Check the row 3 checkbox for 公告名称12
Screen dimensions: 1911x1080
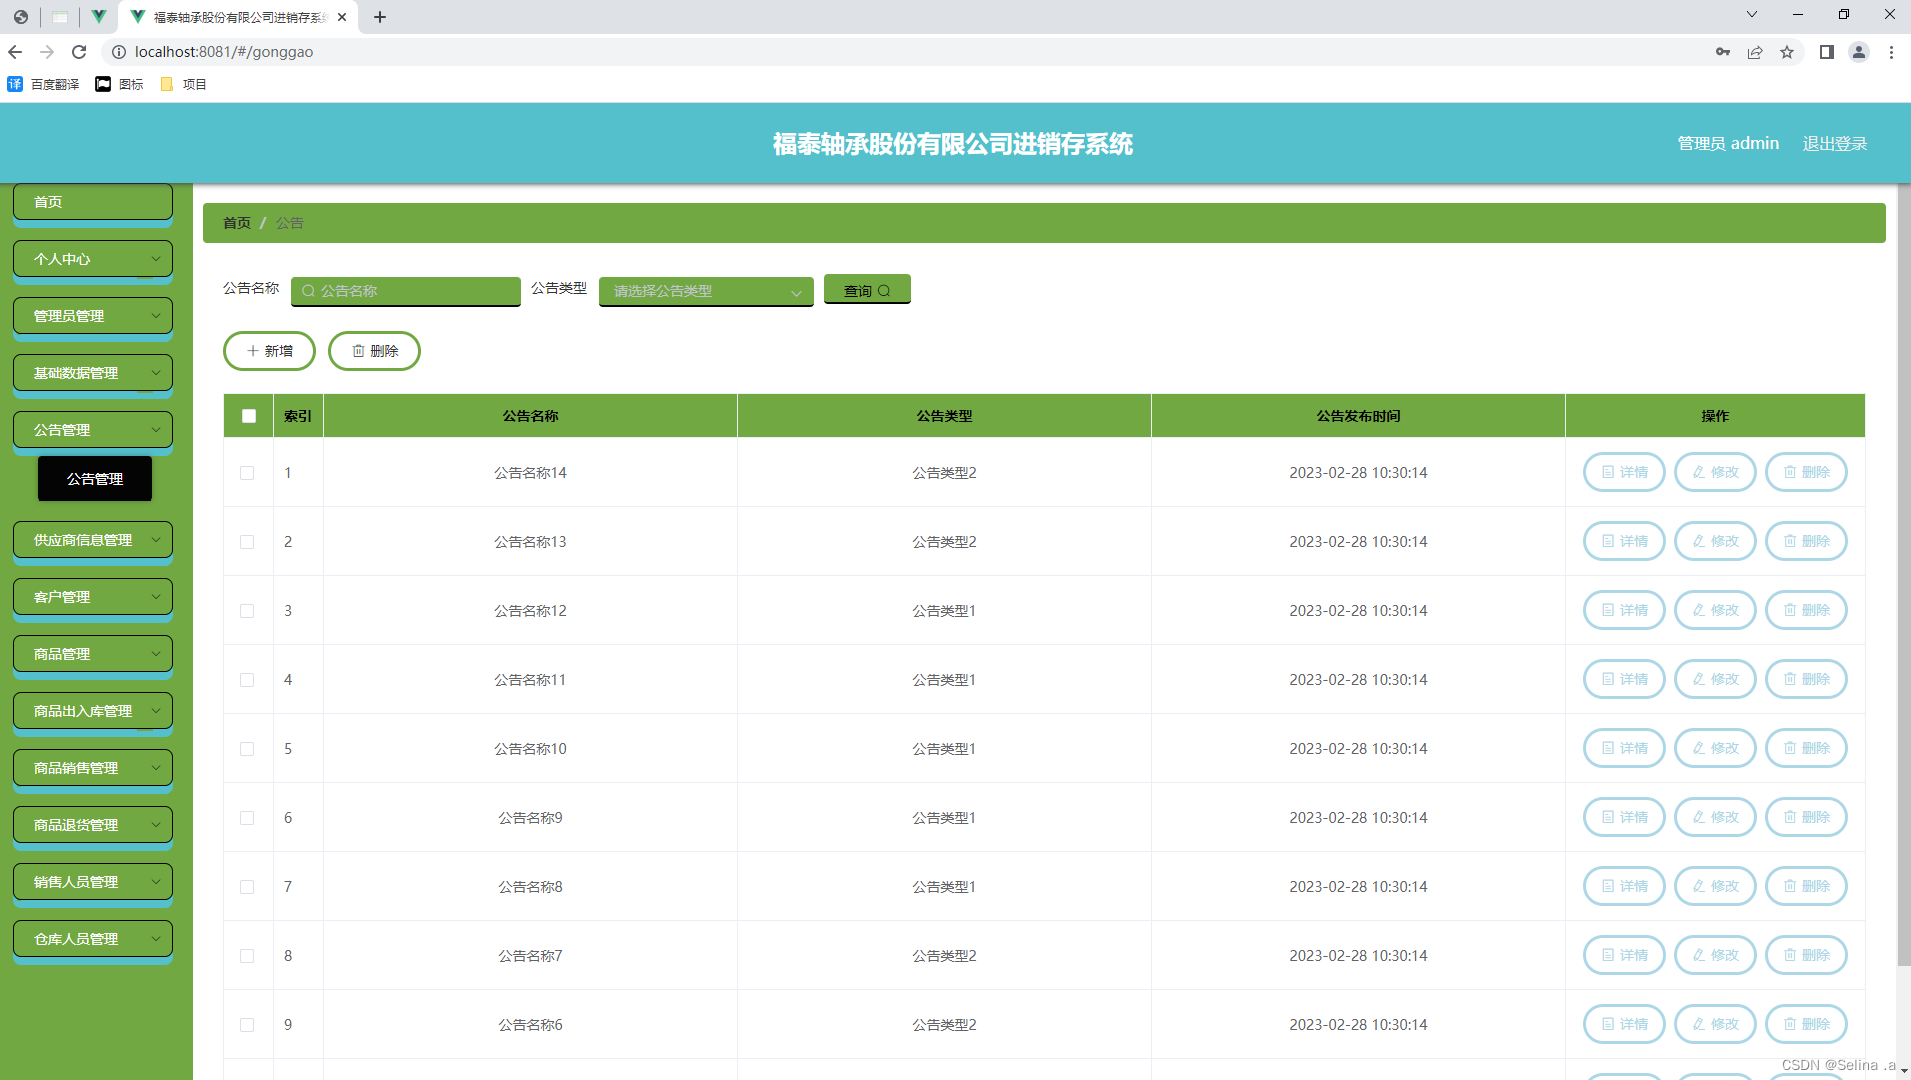click(247, 611)
